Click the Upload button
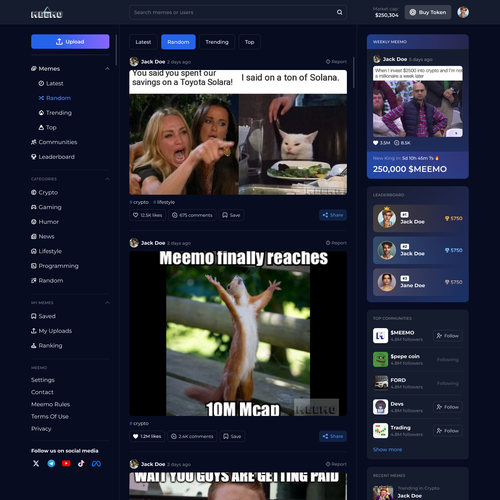Viewport: 500px width, 500px height. 70,42
